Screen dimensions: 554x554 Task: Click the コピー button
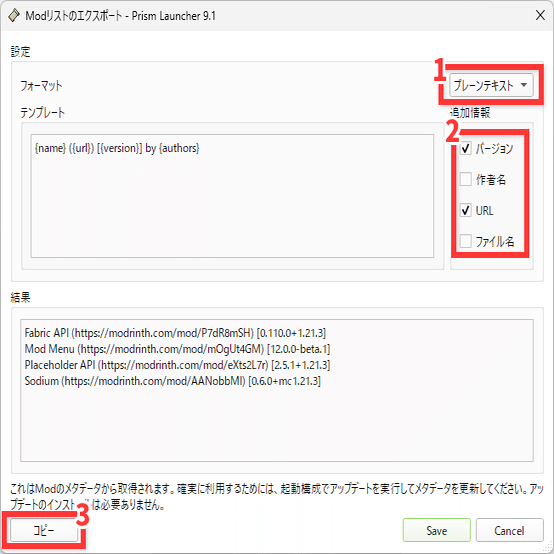tap(44, 530)
